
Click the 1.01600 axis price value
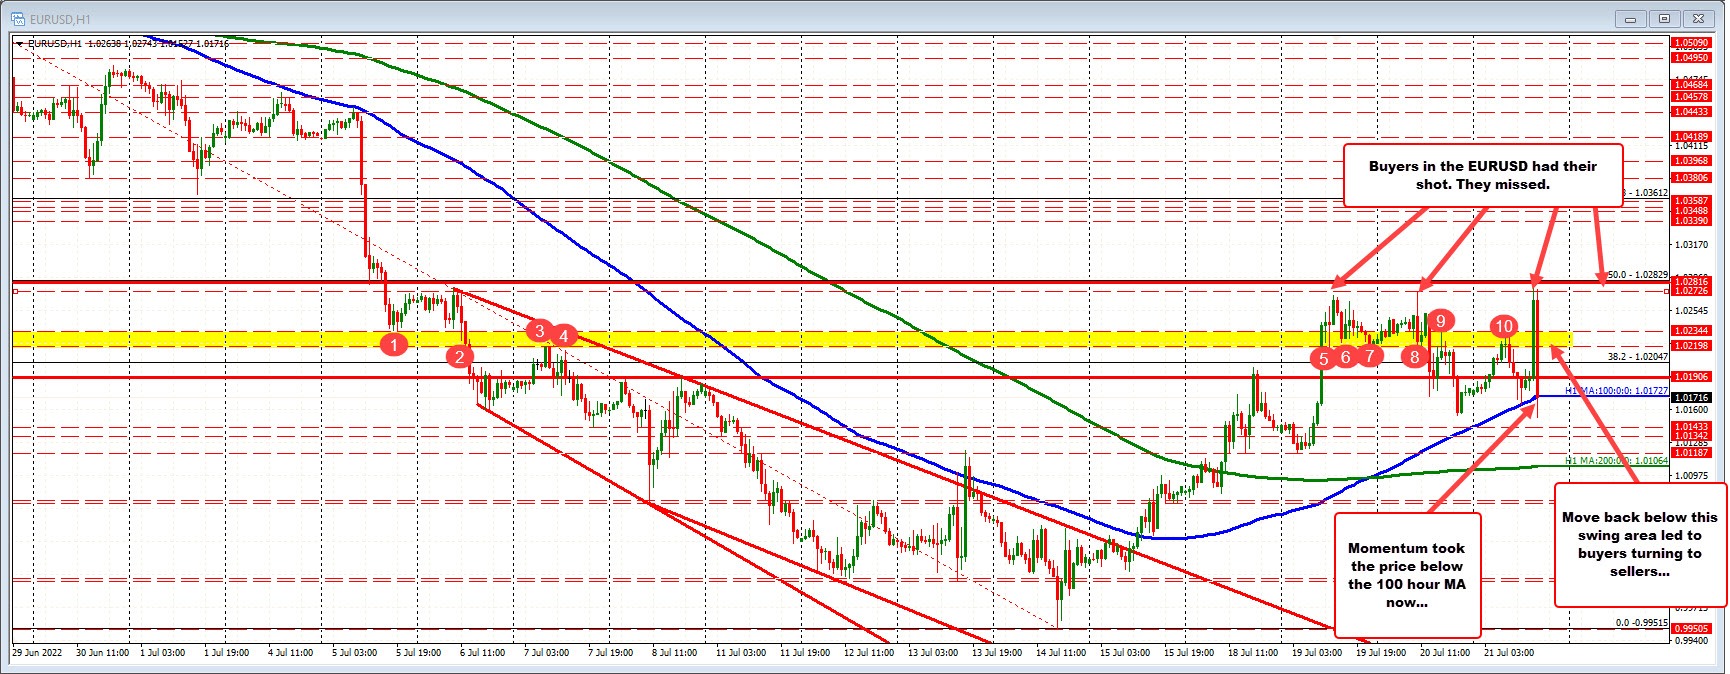1690,409
